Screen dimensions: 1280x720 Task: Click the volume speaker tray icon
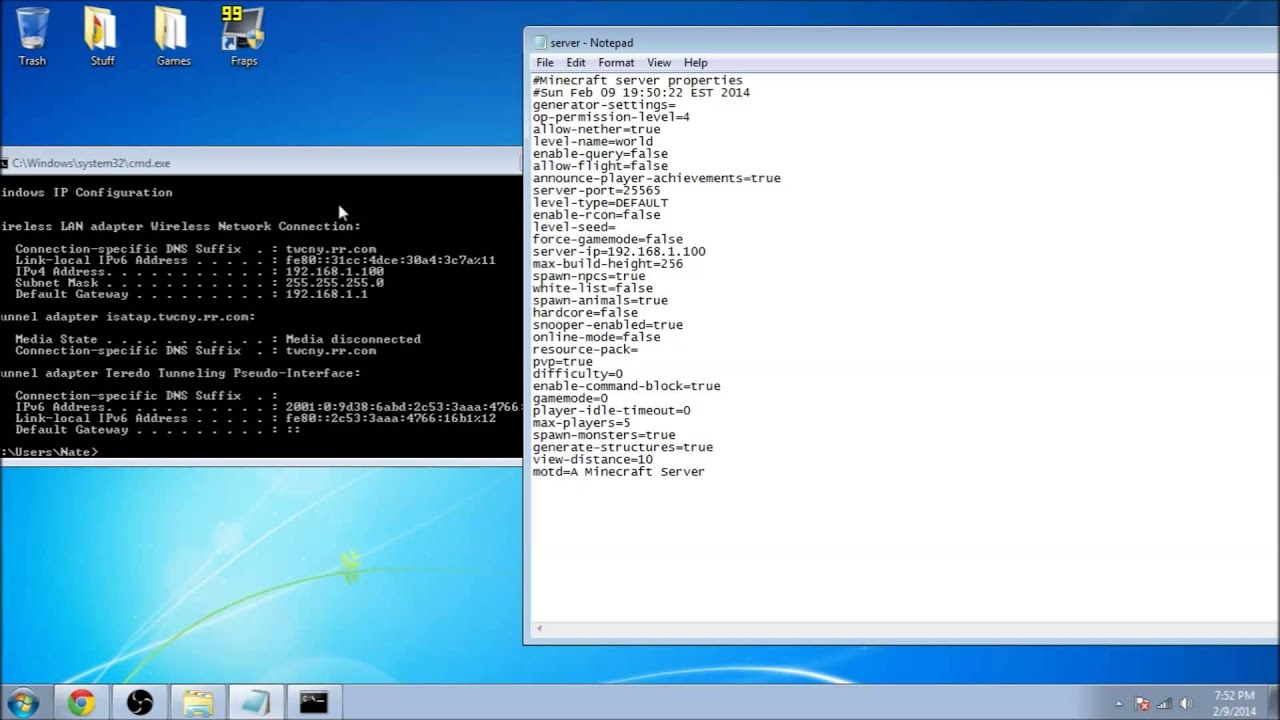(x=1187, y=703)
